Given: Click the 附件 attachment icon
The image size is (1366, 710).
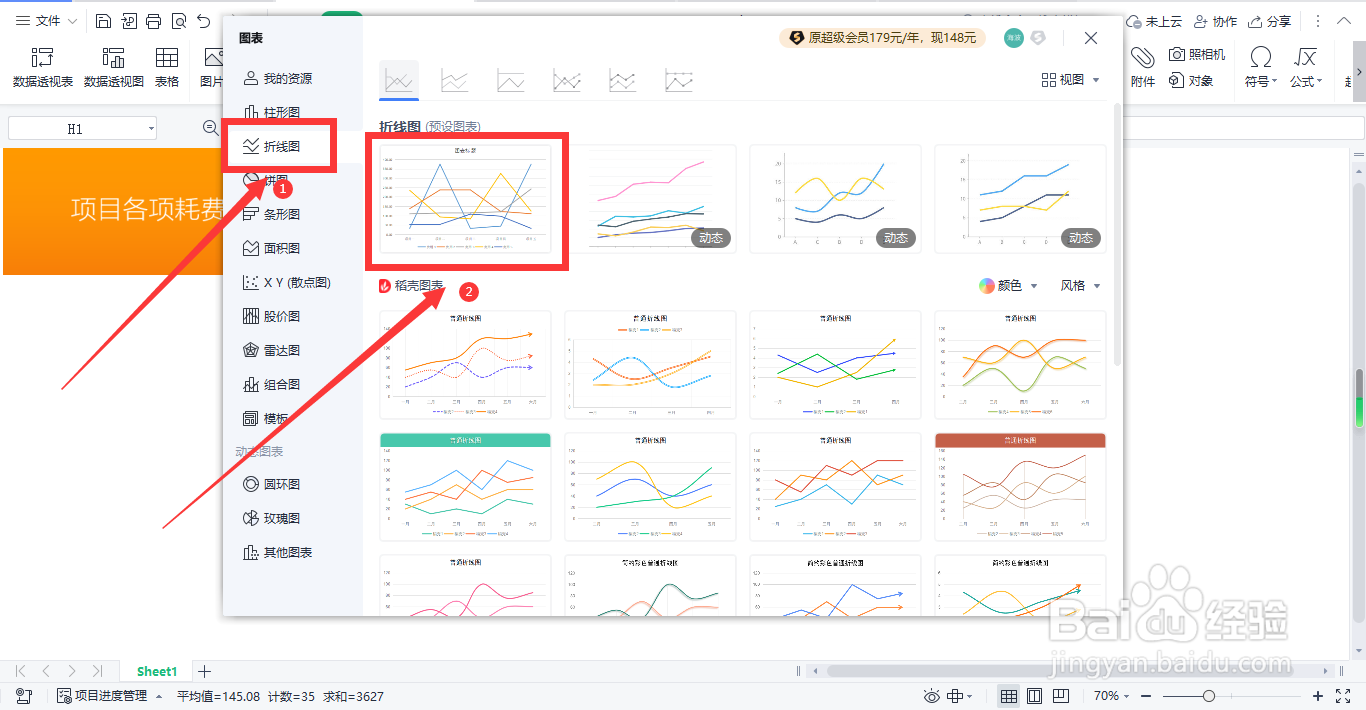Looking at the screenshot, I should (x=1143, y=68).
